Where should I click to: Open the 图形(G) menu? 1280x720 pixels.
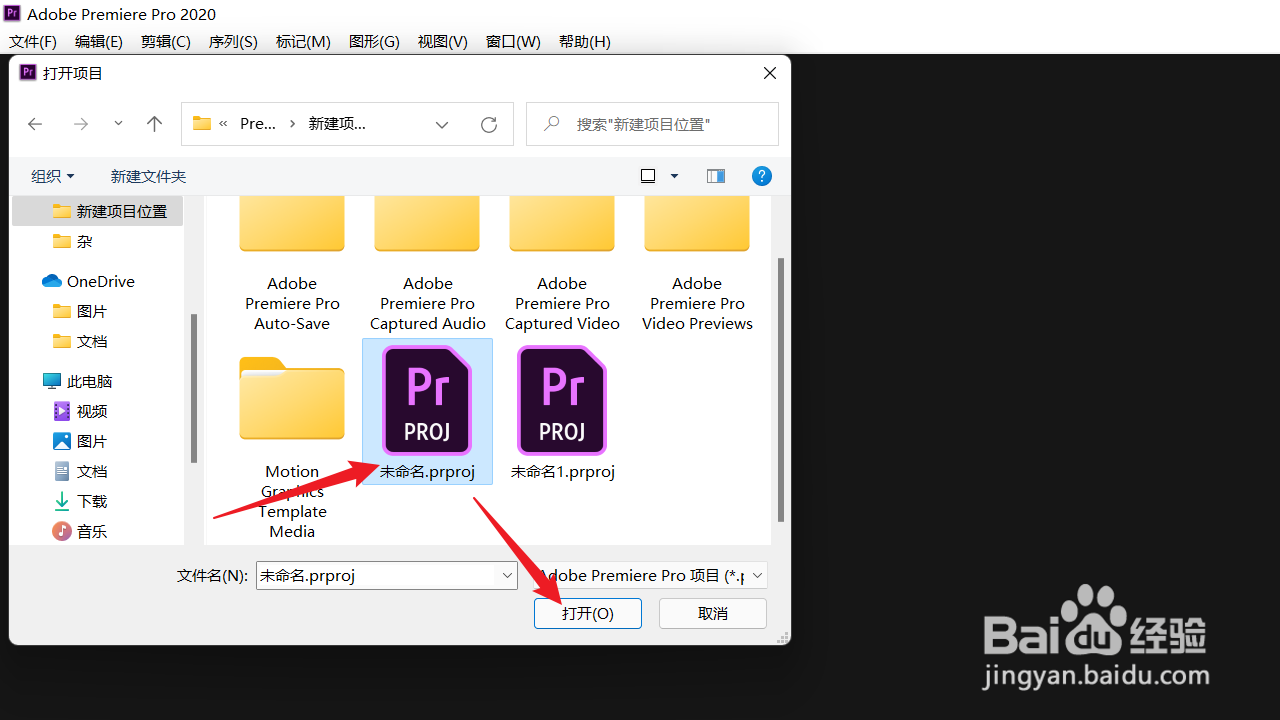(374, 42)
